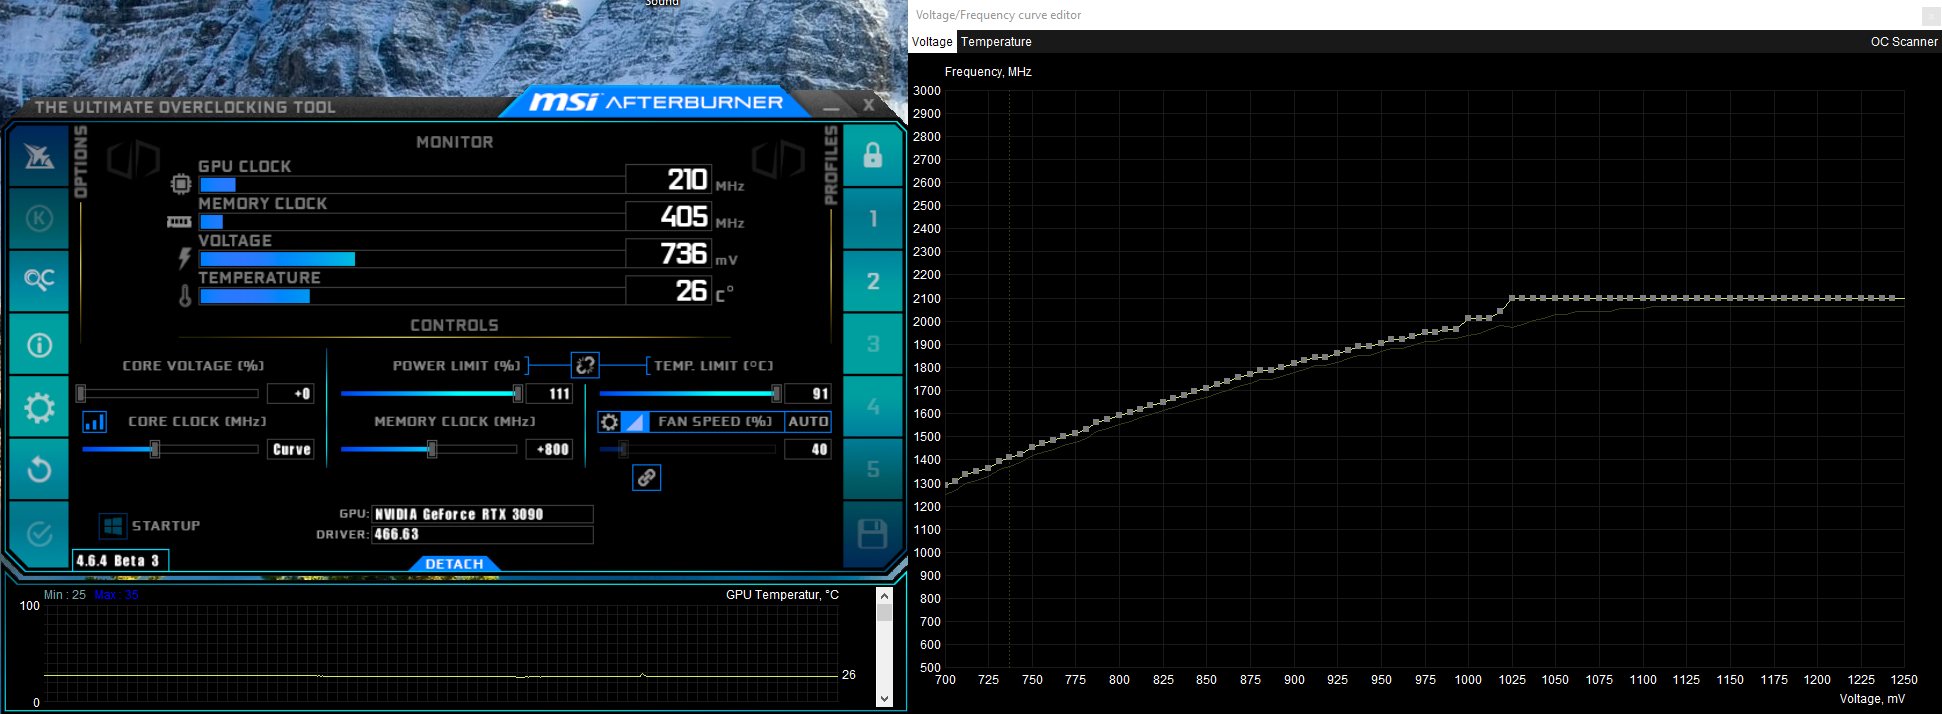The height and width of the screenshot is (714, 1942).
Task: Apply settings with the checkmark icon
Action: click(x=39, y=534)
